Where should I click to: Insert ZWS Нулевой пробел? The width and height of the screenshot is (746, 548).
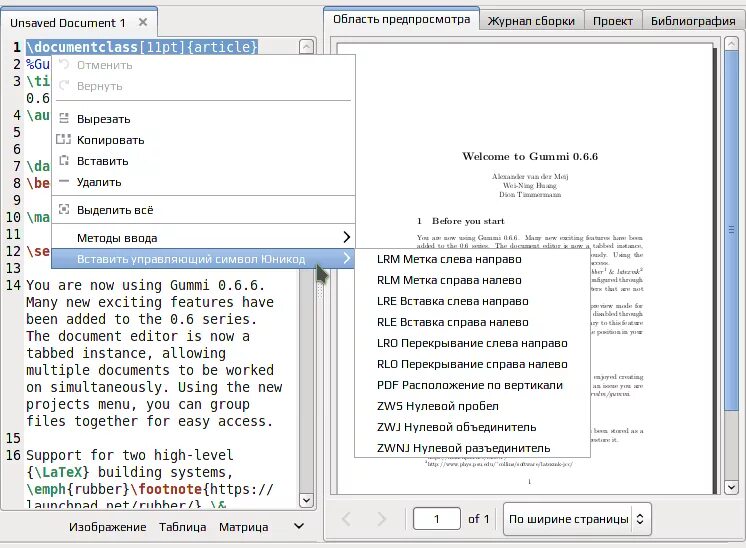click(472, 406)
